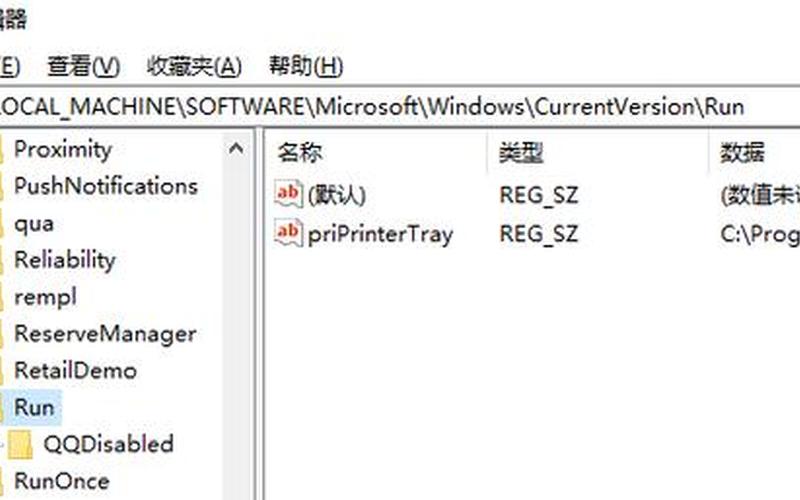Image resolution: width=800 pixels, height=500 pixels.
Task: Select the QQDisabled folder icon
Action: click(x=20, y=444)
